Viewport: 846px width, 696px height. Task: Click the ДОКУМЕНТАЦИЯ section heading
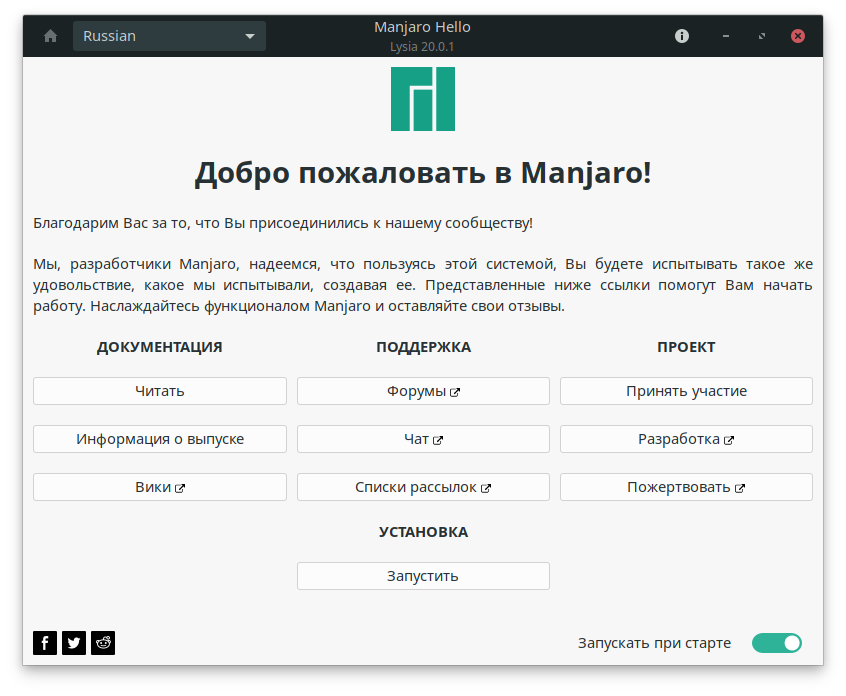click(x=160, y=347)
